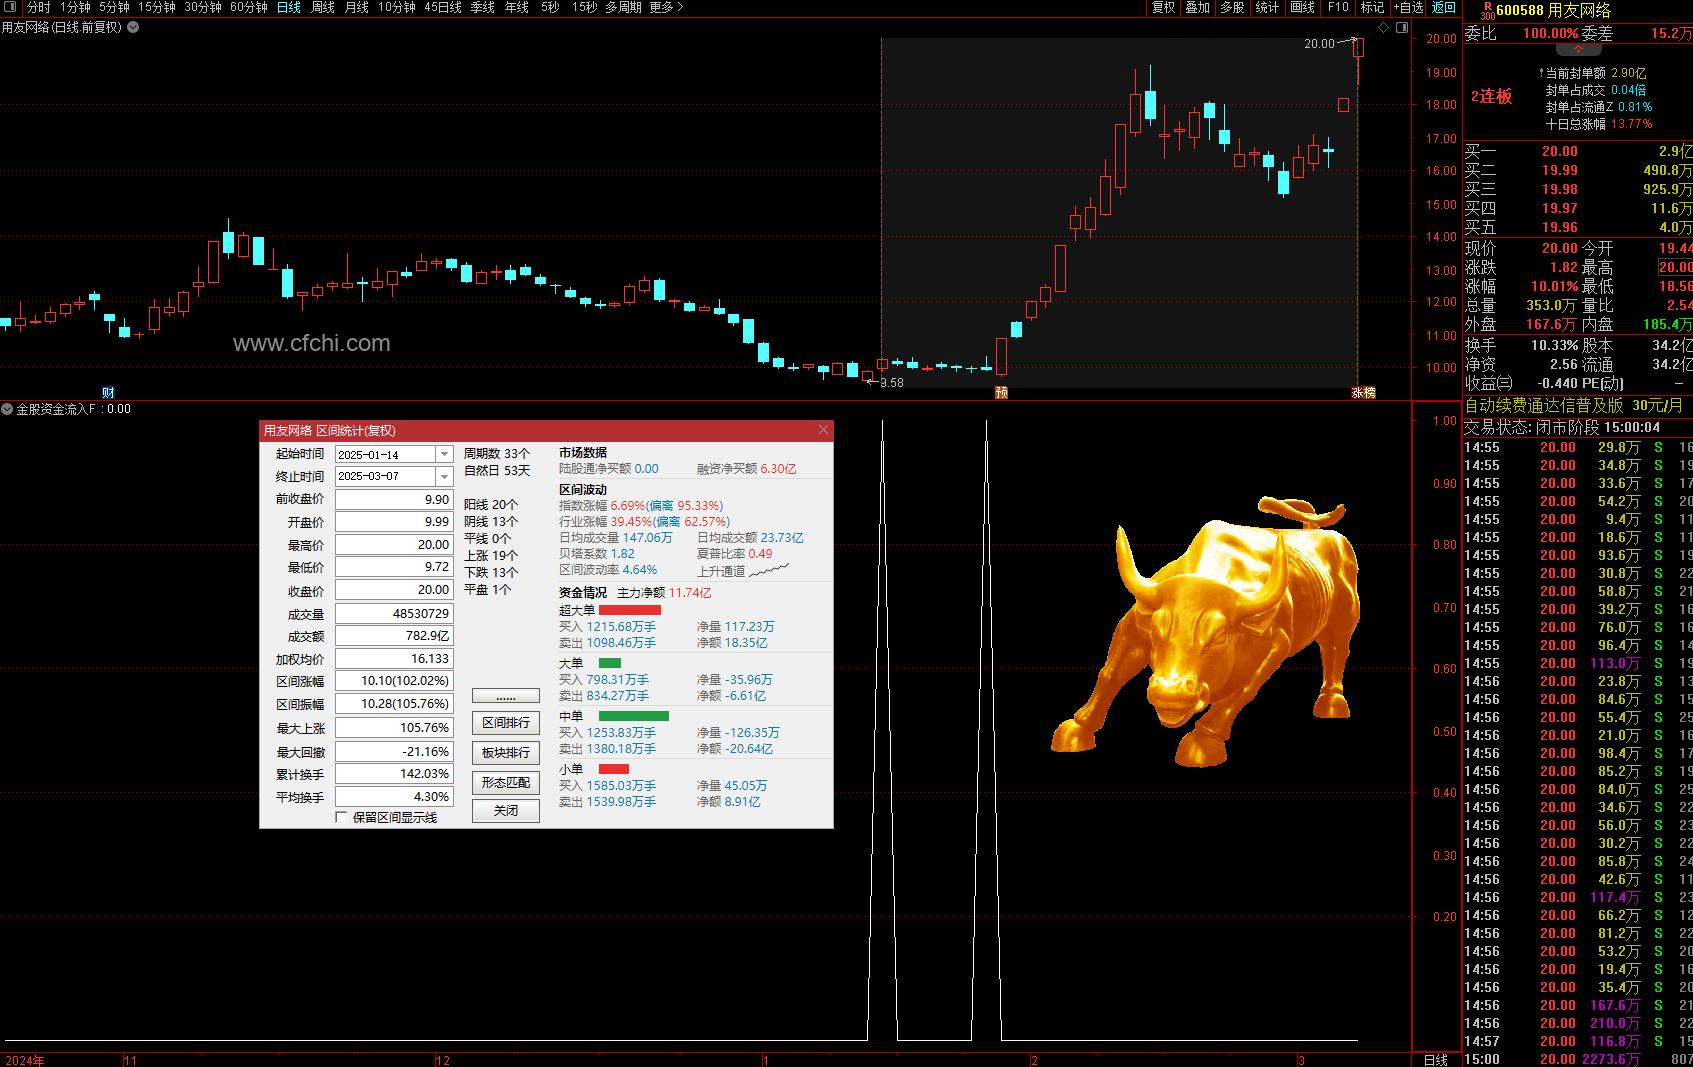Click the ...... button in the dialog
The image size is (1693, 1067).
[x=506, y=696]
